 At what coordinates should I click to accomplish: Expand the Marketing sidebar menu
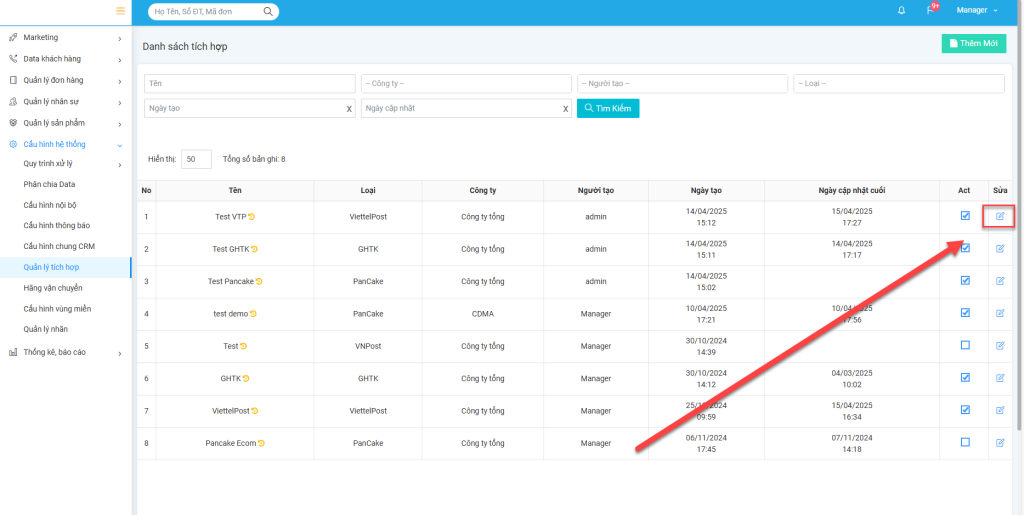[x=66, y=37]
